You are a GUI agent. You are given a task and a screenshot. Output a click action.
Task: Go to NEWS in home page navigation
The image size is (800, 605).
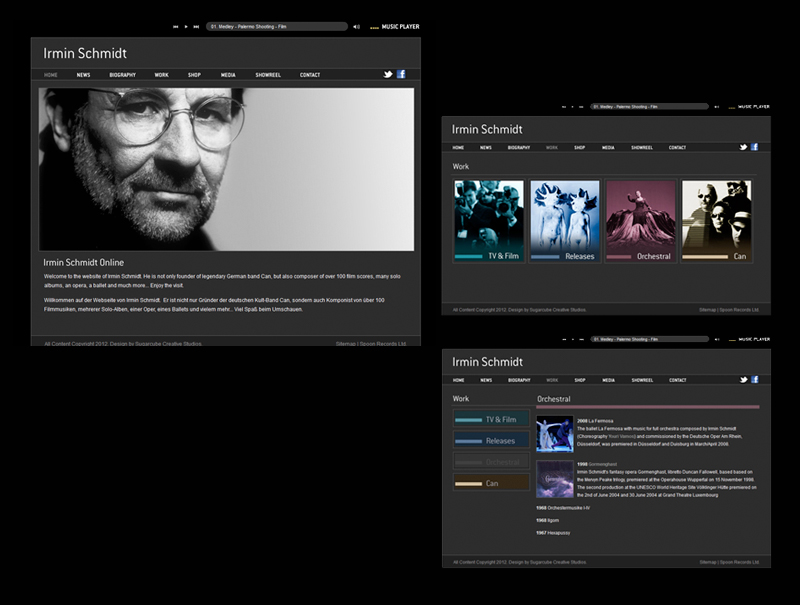point(83,75)
